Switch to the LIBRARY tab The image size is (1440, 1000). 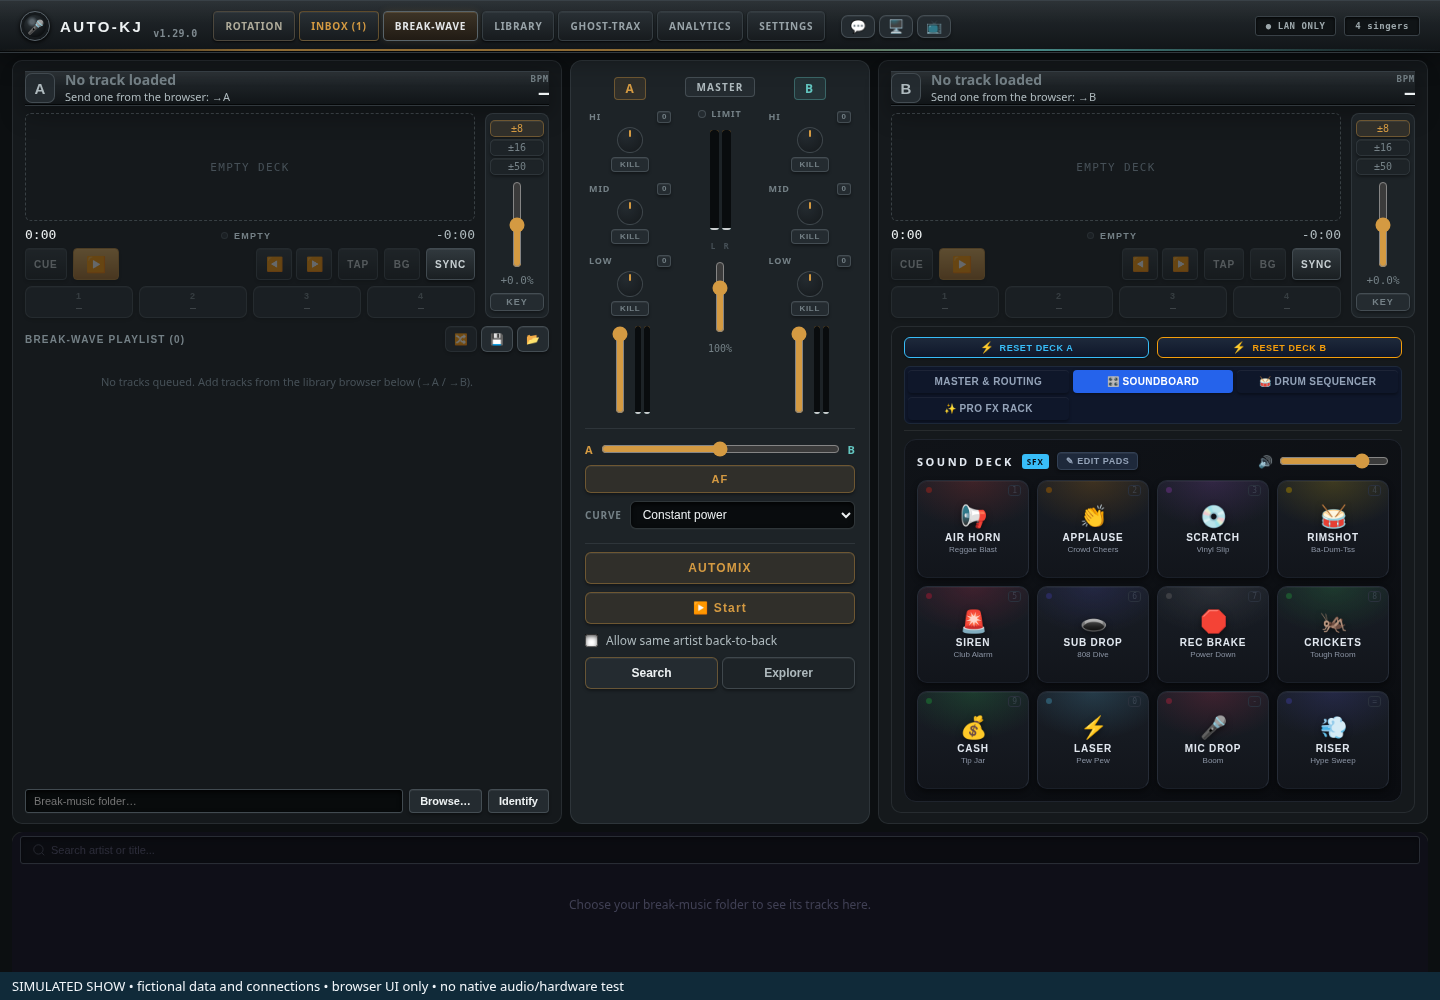[518, 26]
